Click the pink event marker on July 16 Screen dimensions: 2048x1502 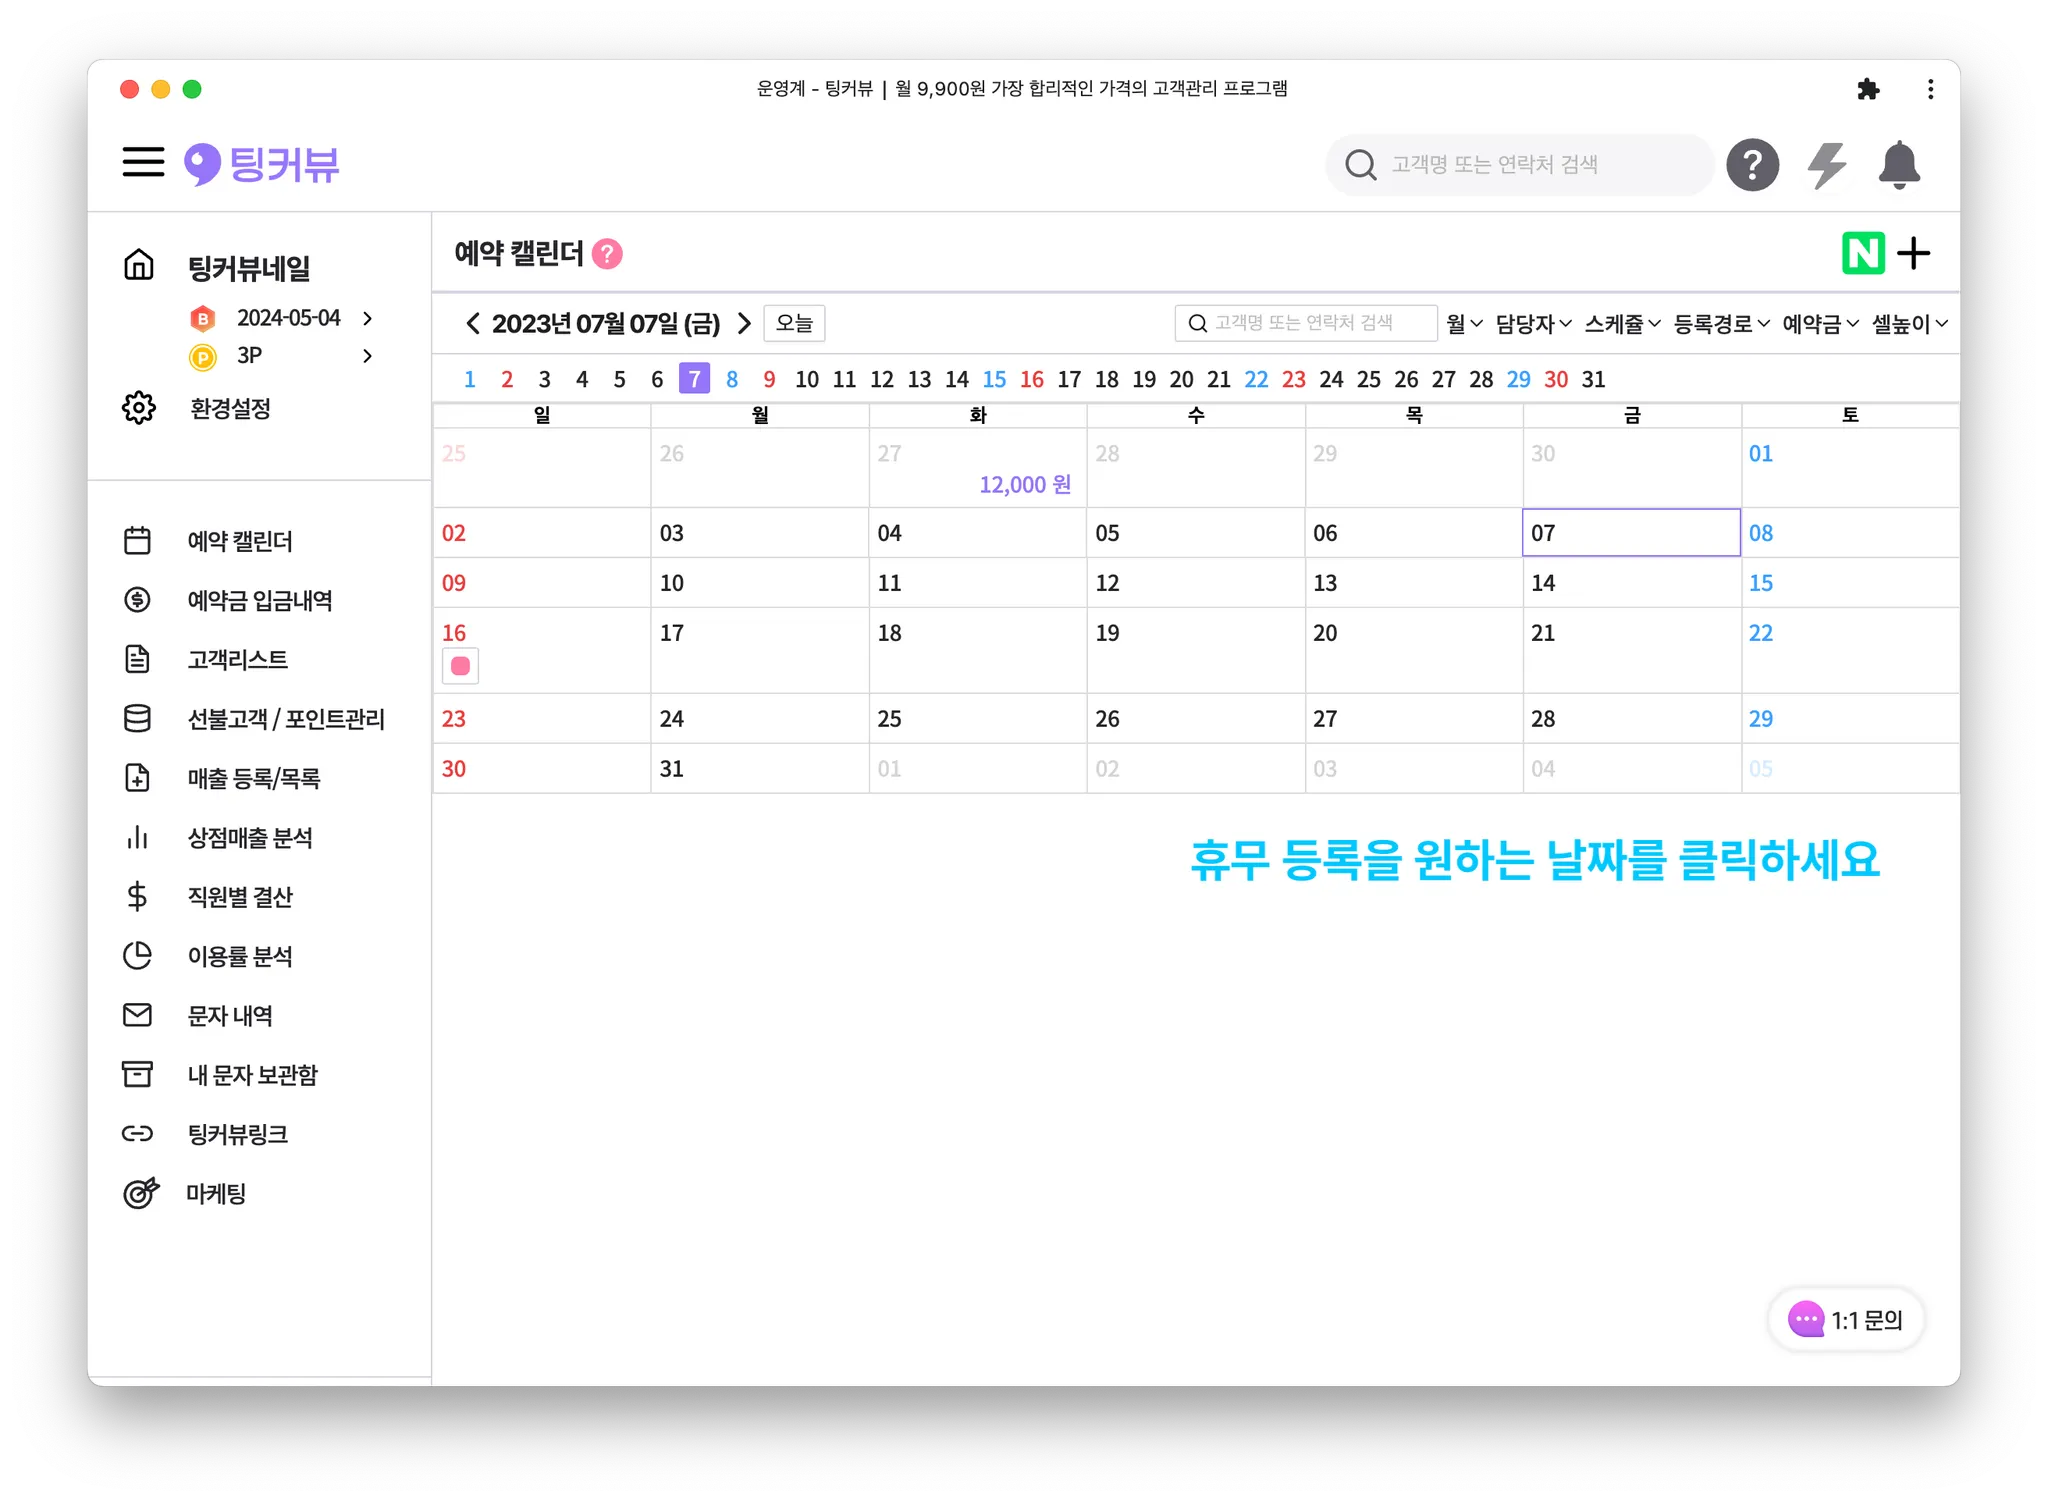[460, 666]
